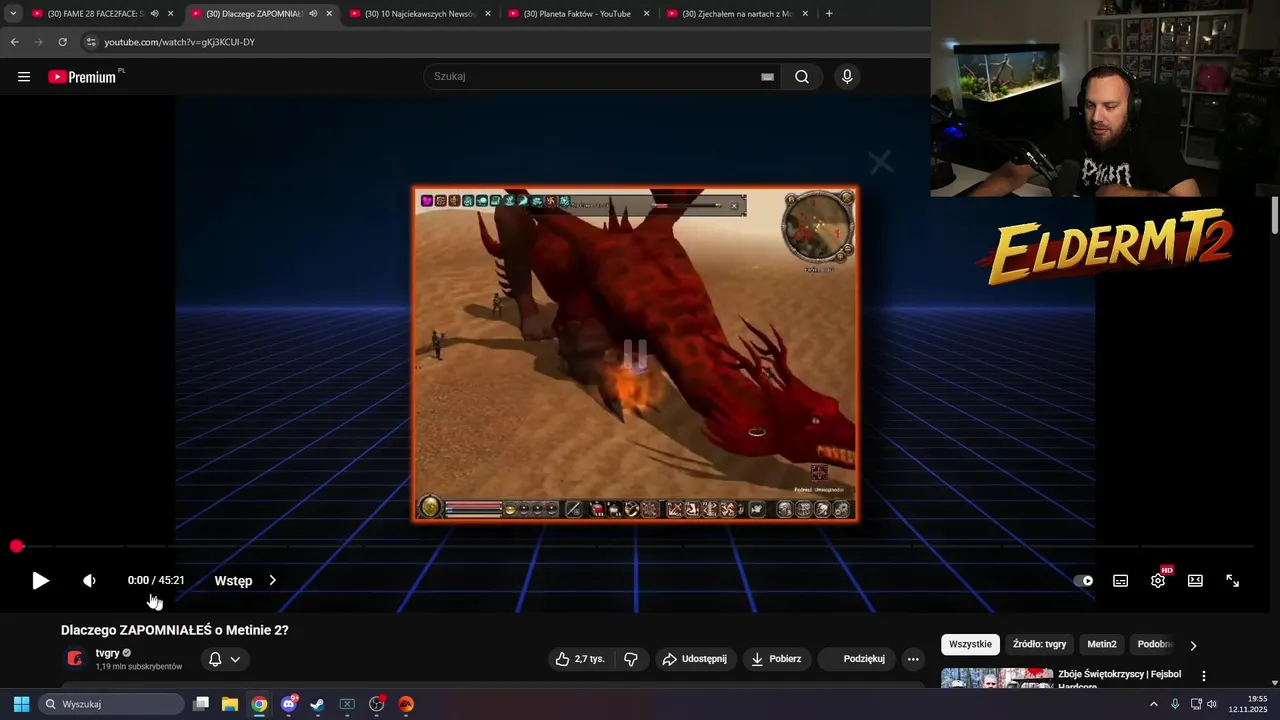
Task: Open the tvgry channel avatar
Action: click(75, 658)
